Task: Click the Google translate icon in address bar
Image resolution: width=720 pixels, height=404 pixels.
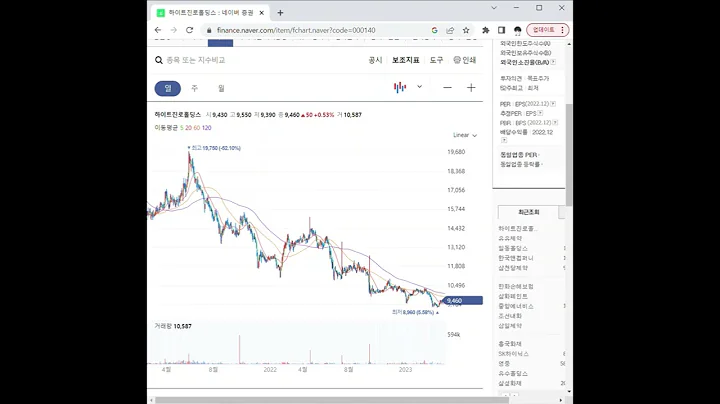Action: tap(434, 30)
